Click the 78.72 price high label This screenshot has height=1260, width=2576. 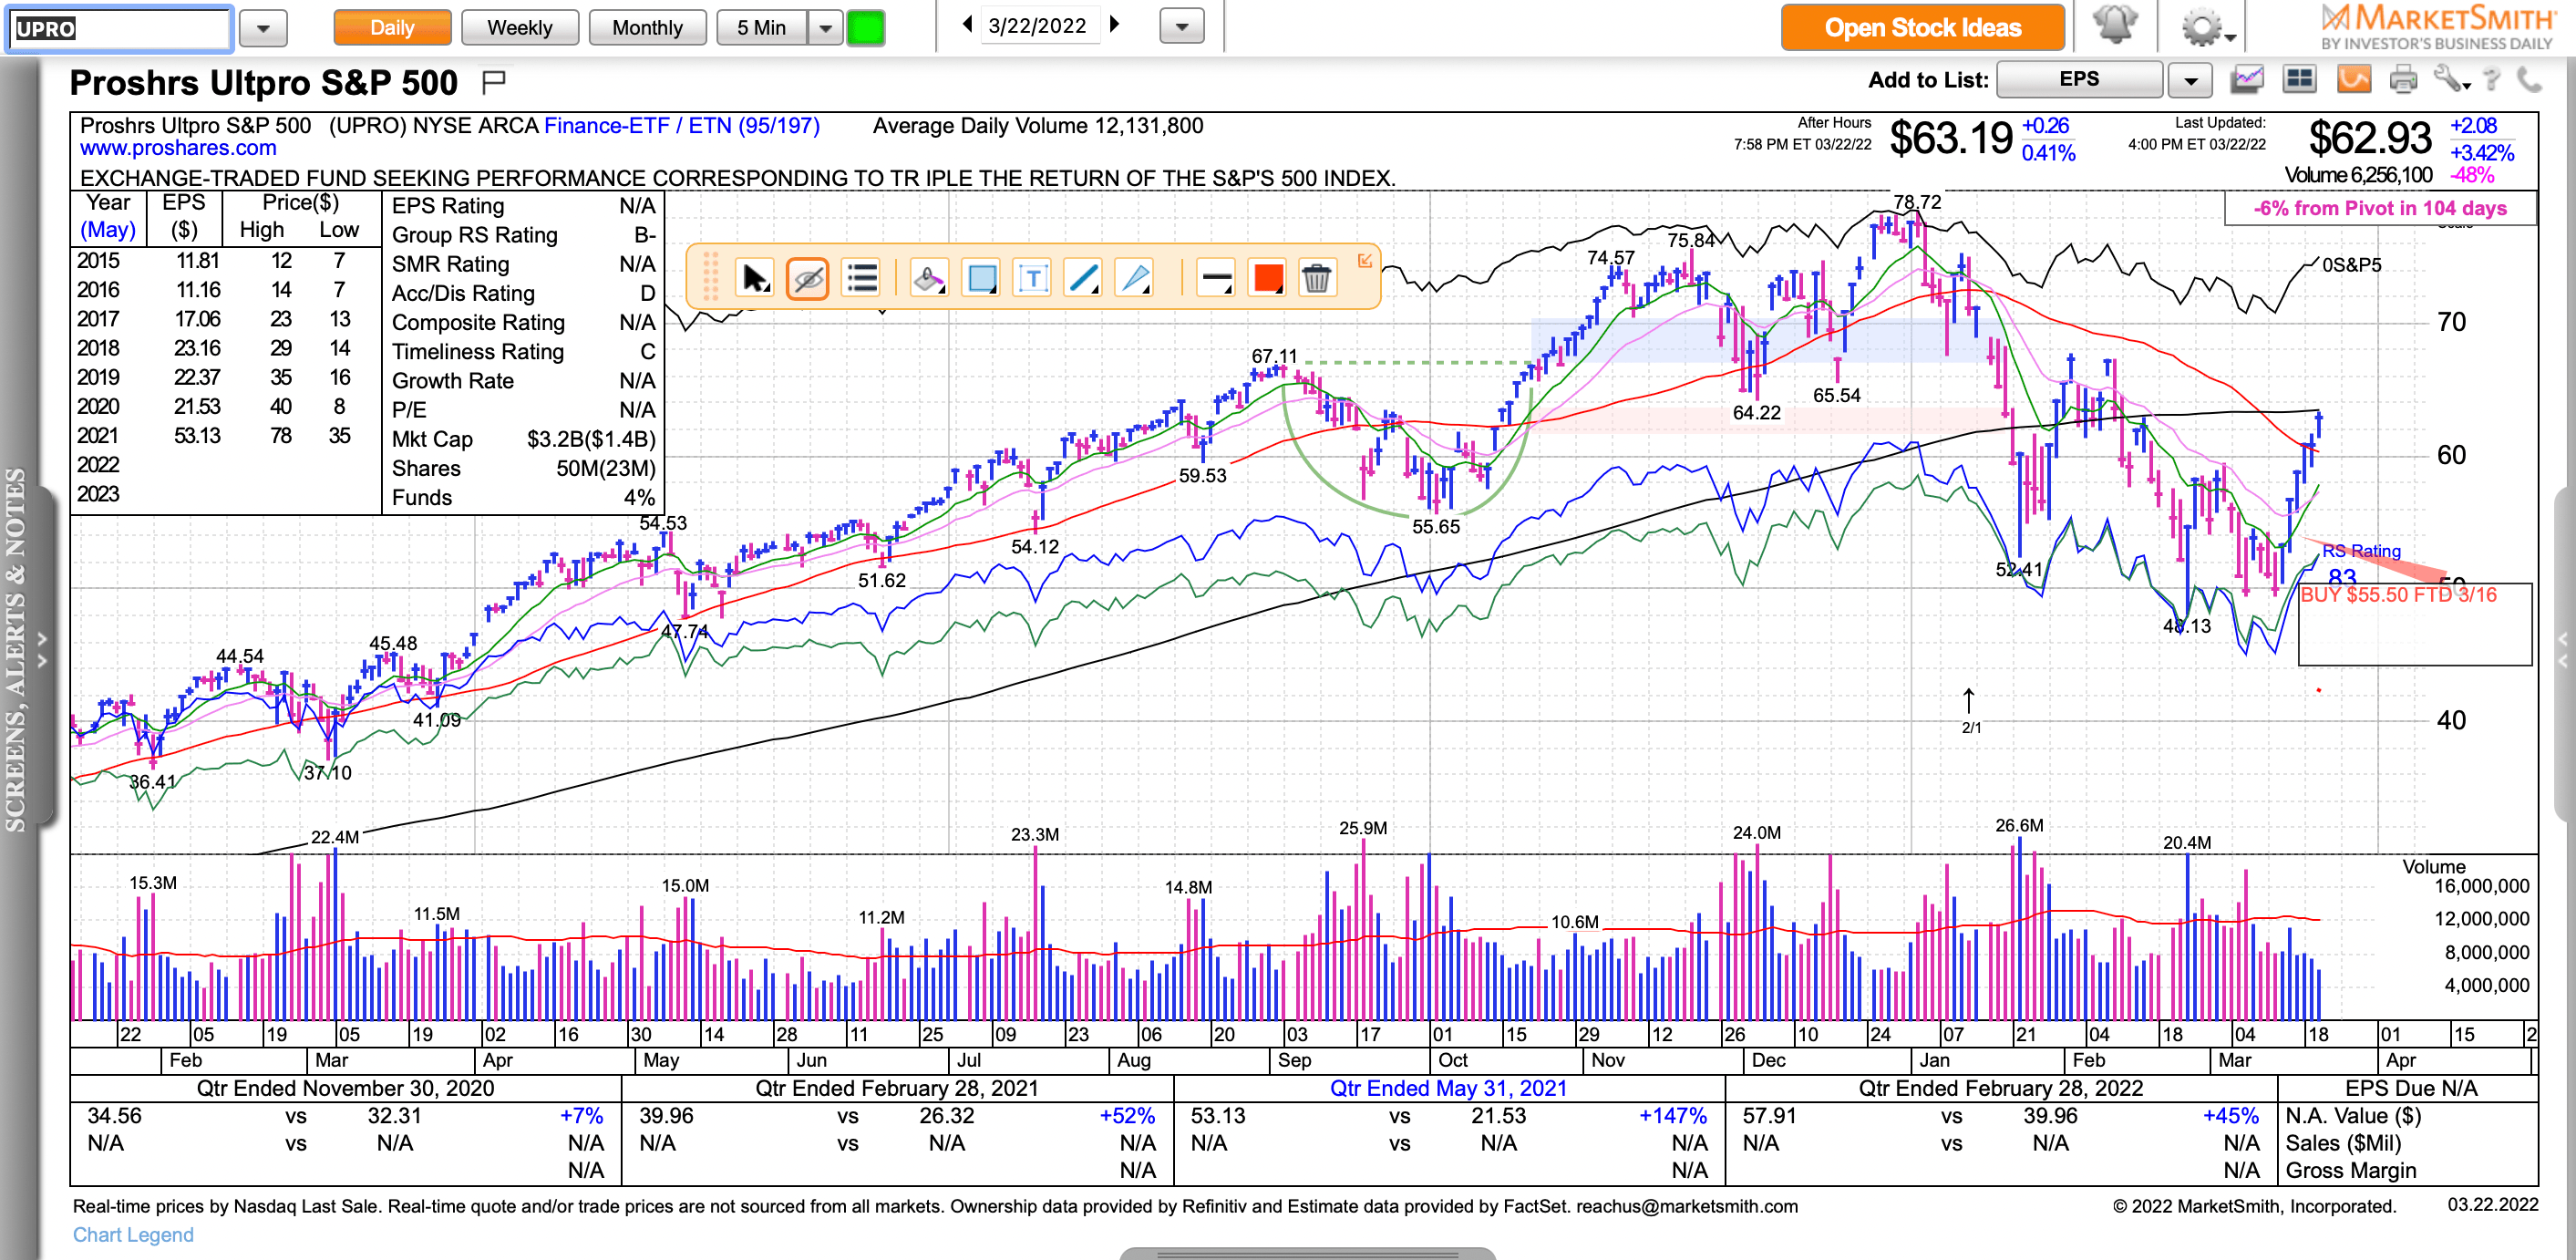point(1917,202)
